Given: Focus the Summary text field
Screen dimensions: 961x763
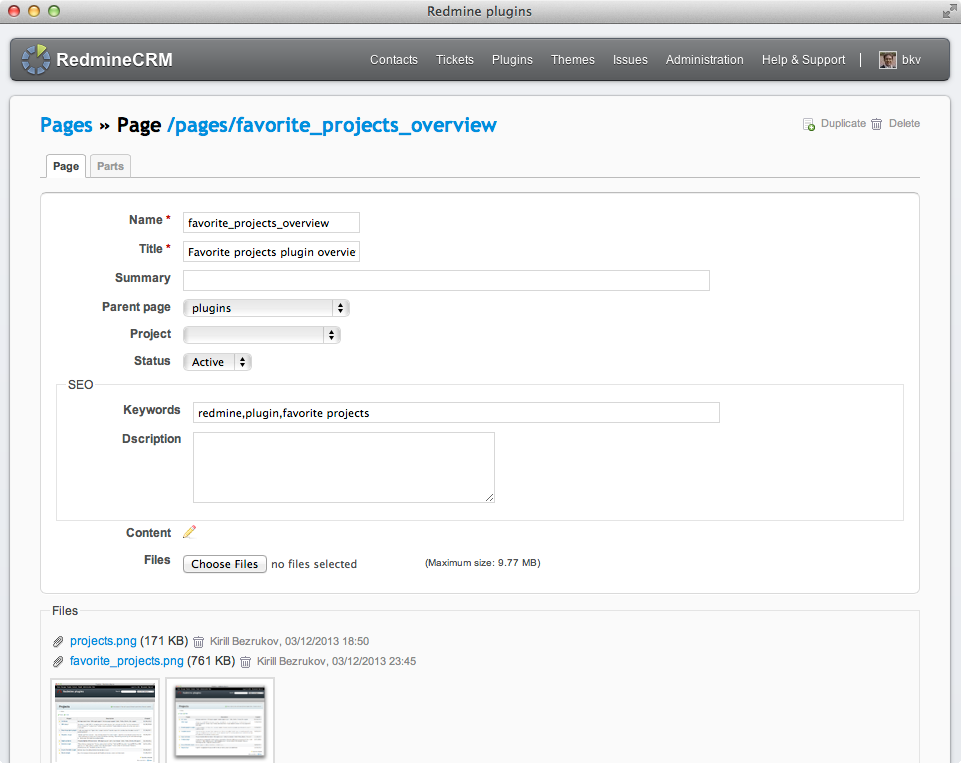Looking at the screenshot, I should [x=446, y=280].
